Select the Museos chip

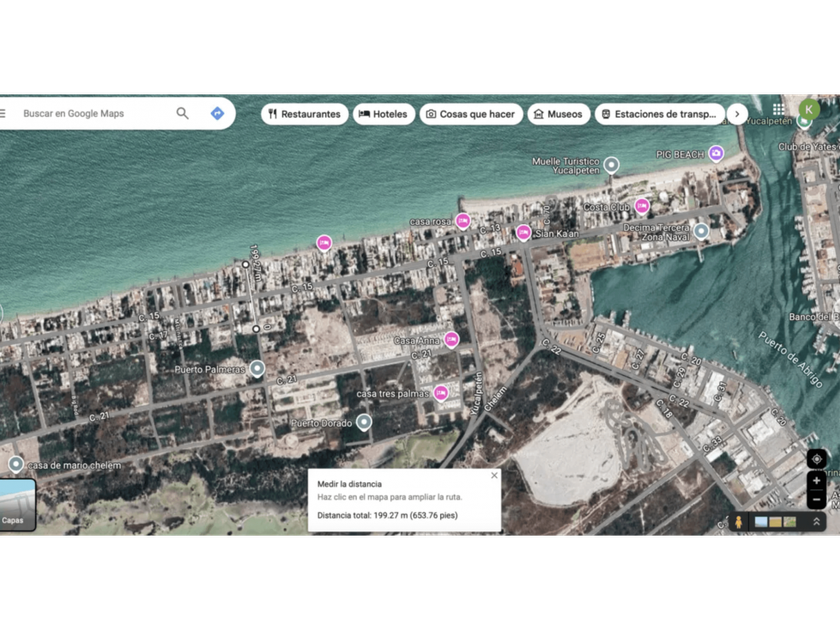click(559, 114)
